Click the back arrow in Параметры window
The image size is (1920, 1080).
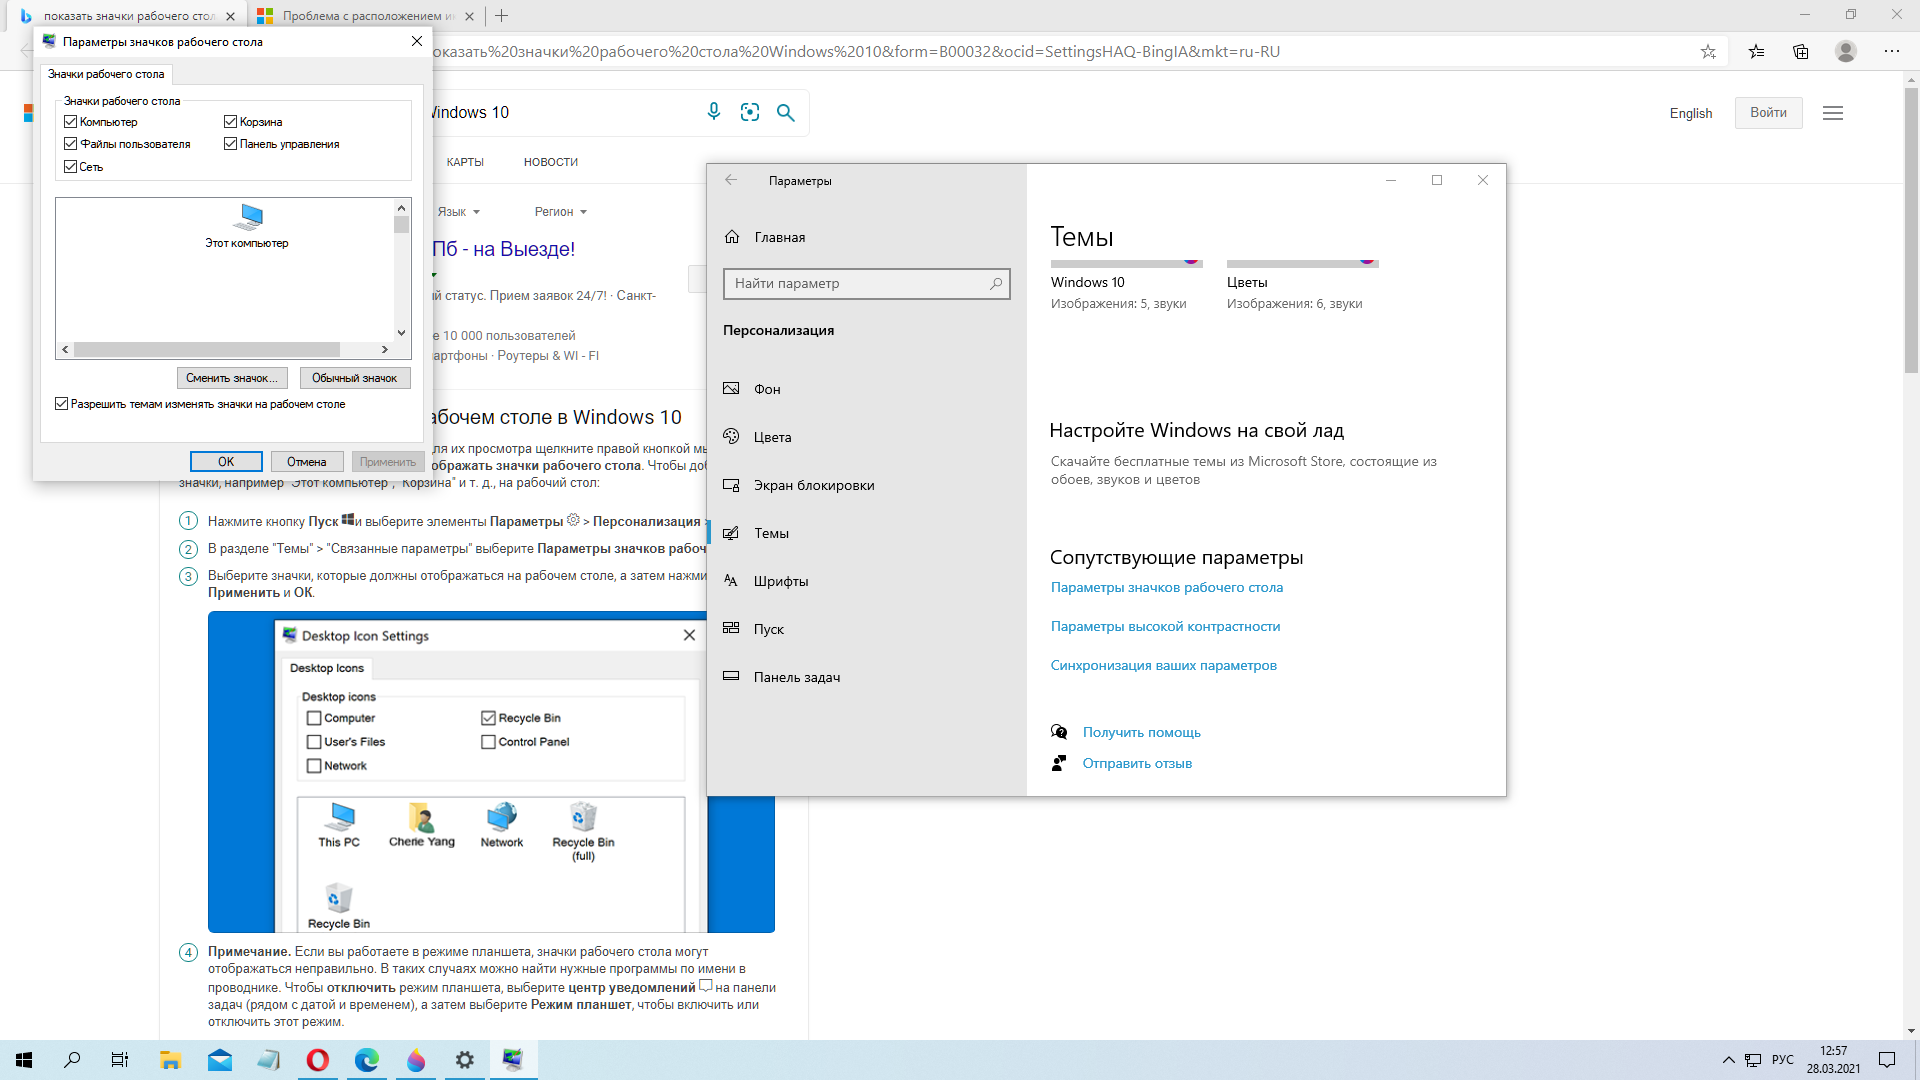coord(731,180)
